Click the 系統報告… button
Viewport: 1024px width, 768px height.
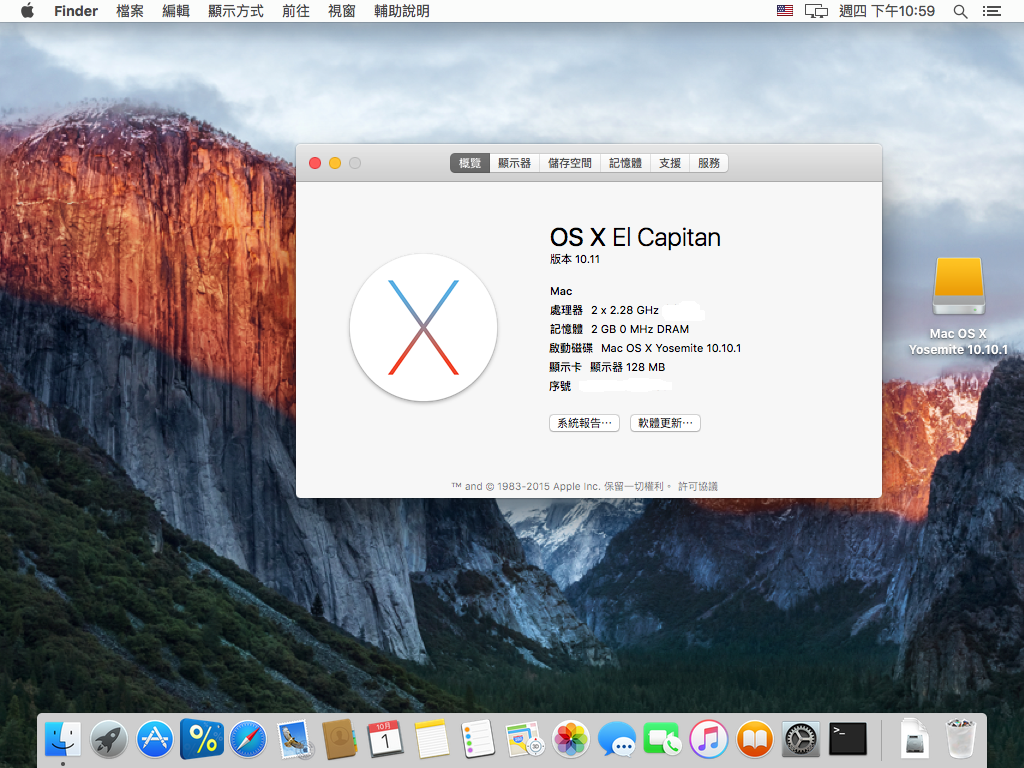point(584,423)
